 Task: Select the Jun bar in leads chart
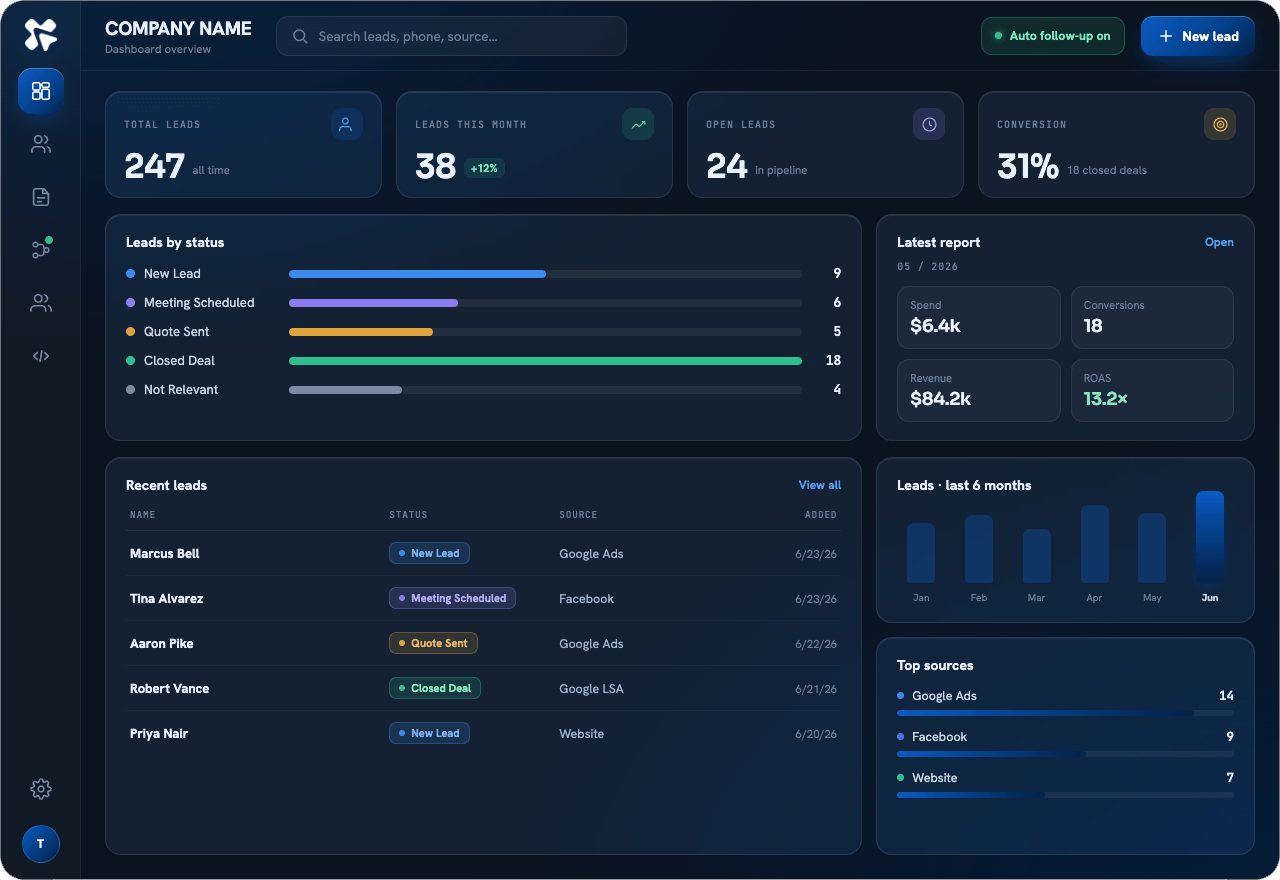(x=1210, y=537)
